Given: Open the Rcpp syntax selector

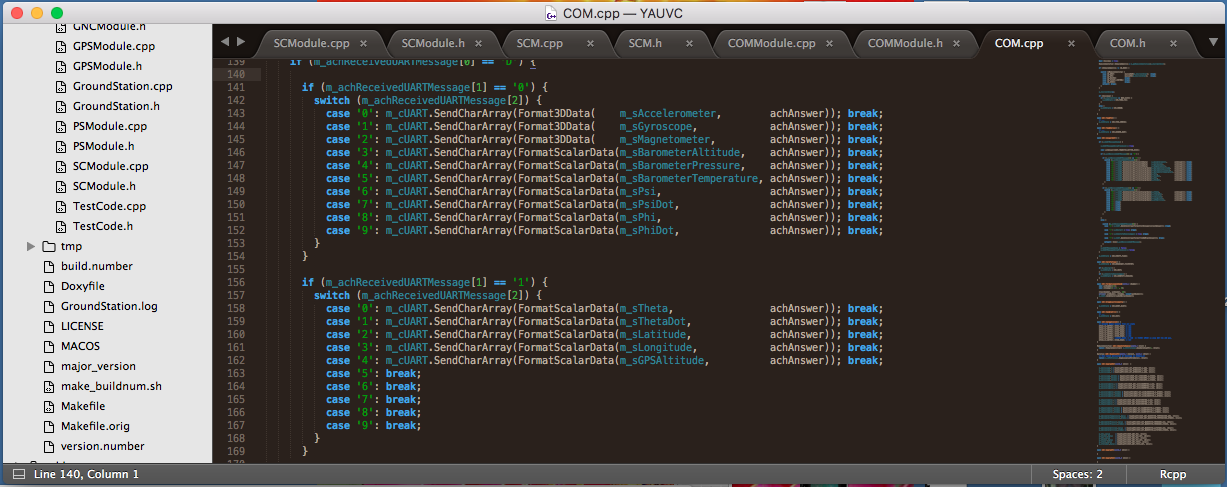Looking at the screenshot, I should (1173, 474).
